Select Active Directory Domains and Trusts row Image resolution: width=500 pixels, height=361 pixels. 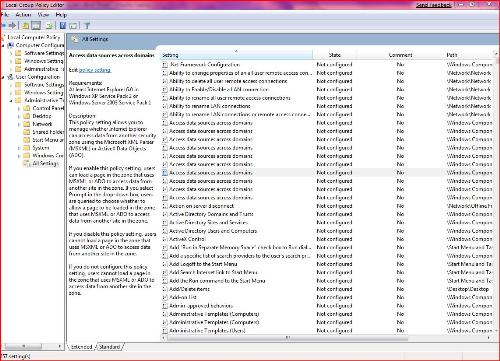327,214
